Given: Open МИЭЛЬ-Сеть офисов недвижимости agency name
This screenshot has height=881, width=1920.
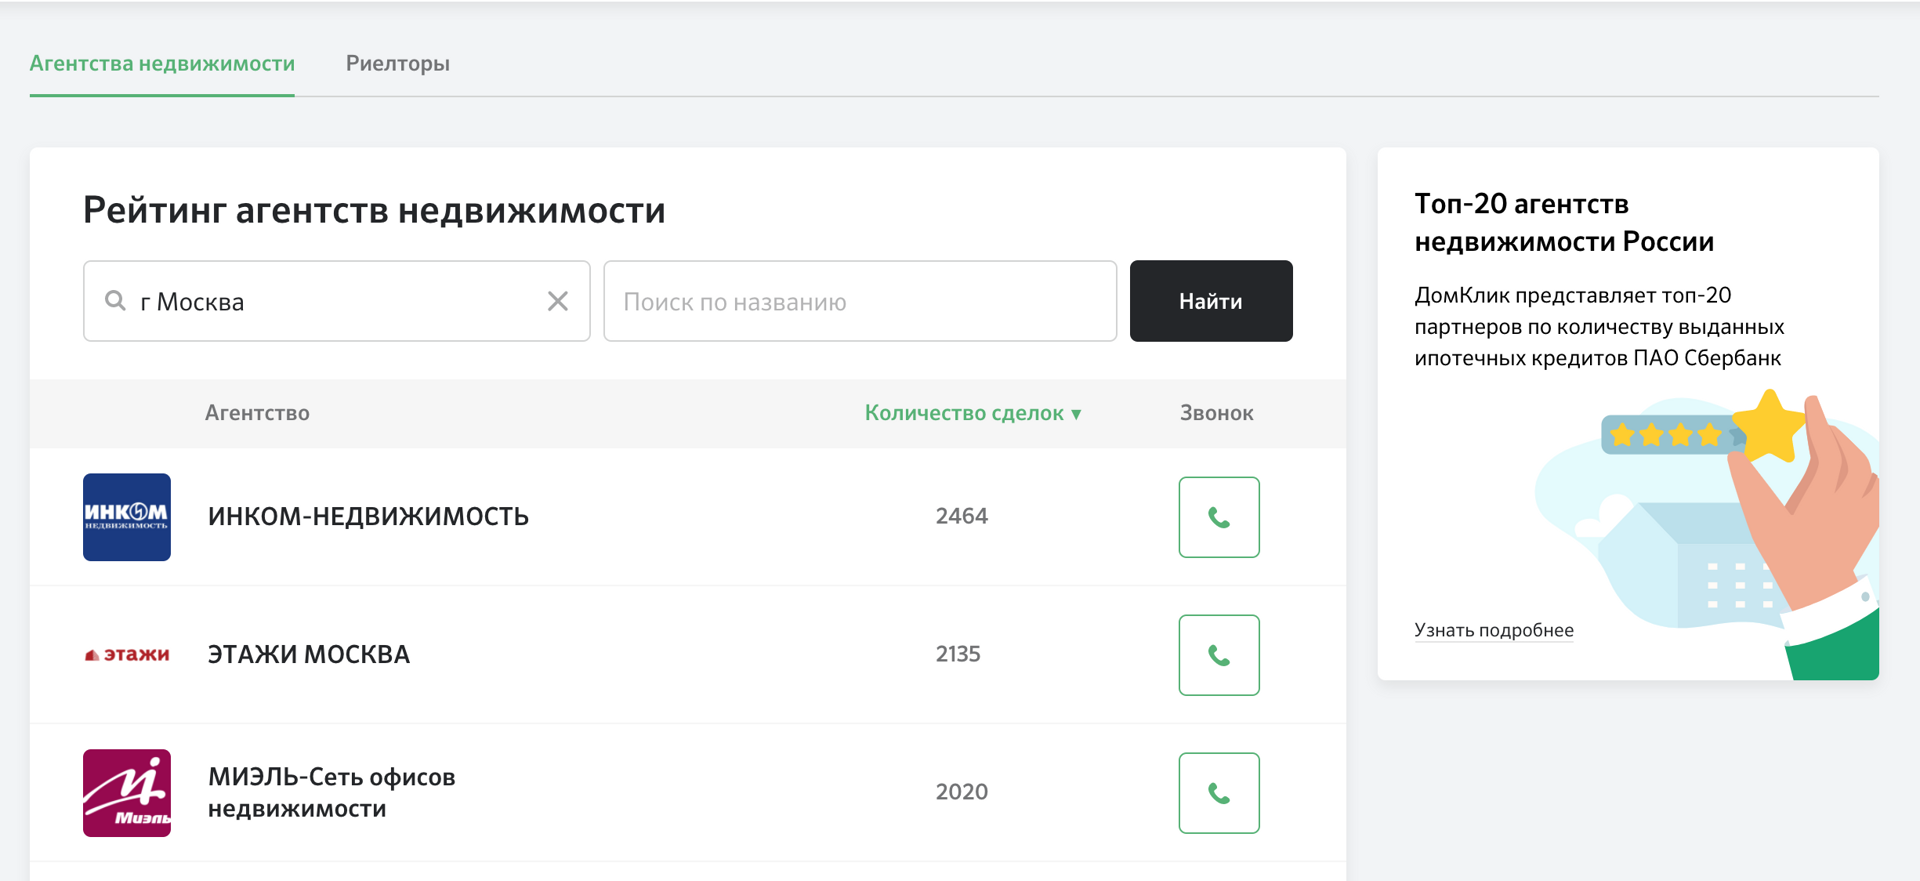Looking at the screenshot, I should pos(332,792).
